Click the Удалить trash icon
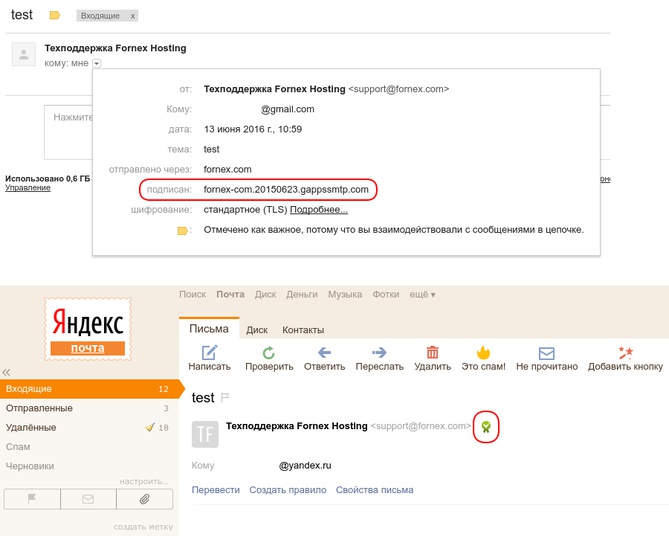Screen dimensions: 669x540 pos(432,352)
